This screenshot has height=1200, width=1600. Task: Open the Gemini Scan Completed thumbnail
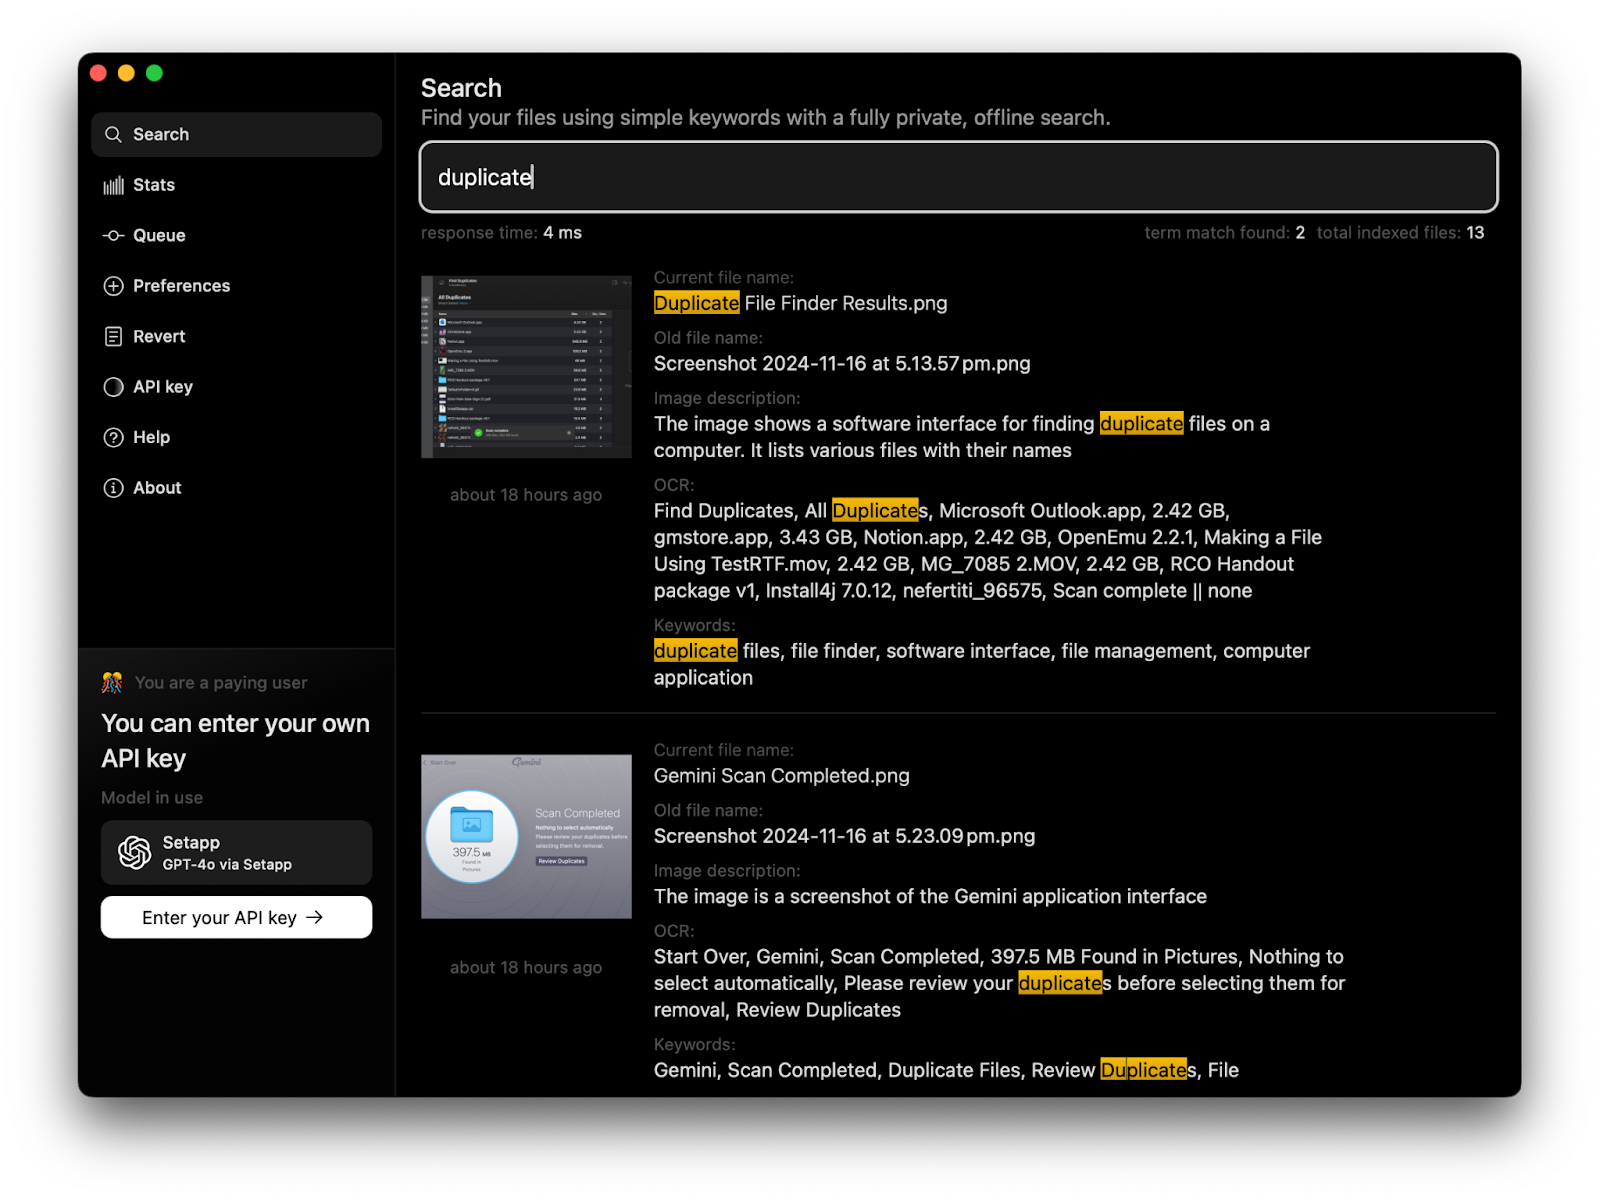(x=526, y=836)
